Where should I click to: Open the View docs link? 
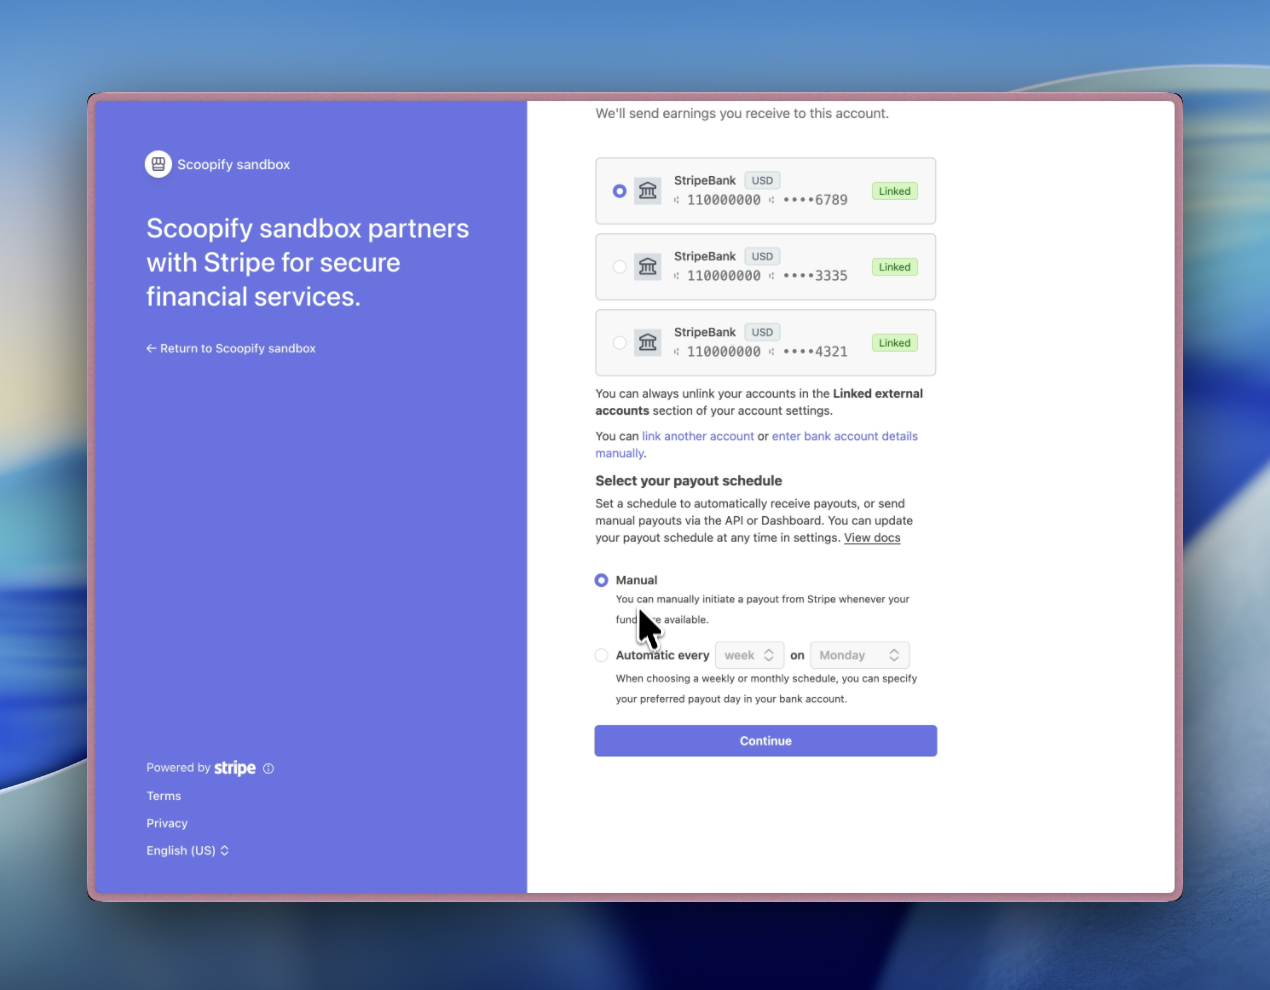click(872, 538)
